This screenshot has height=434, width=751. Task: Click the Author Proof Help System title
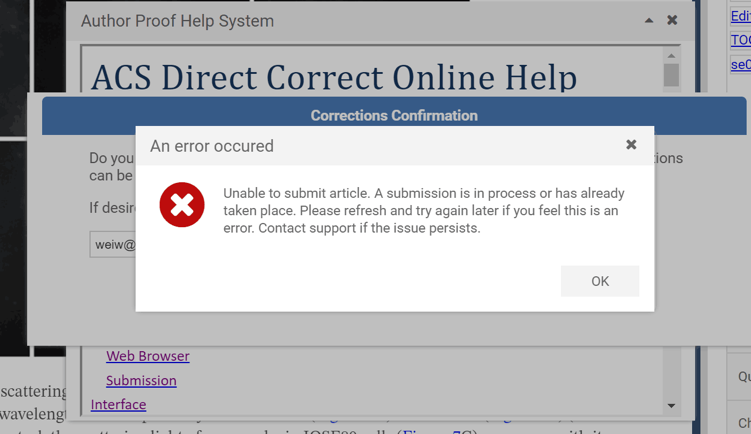point(177,21)
